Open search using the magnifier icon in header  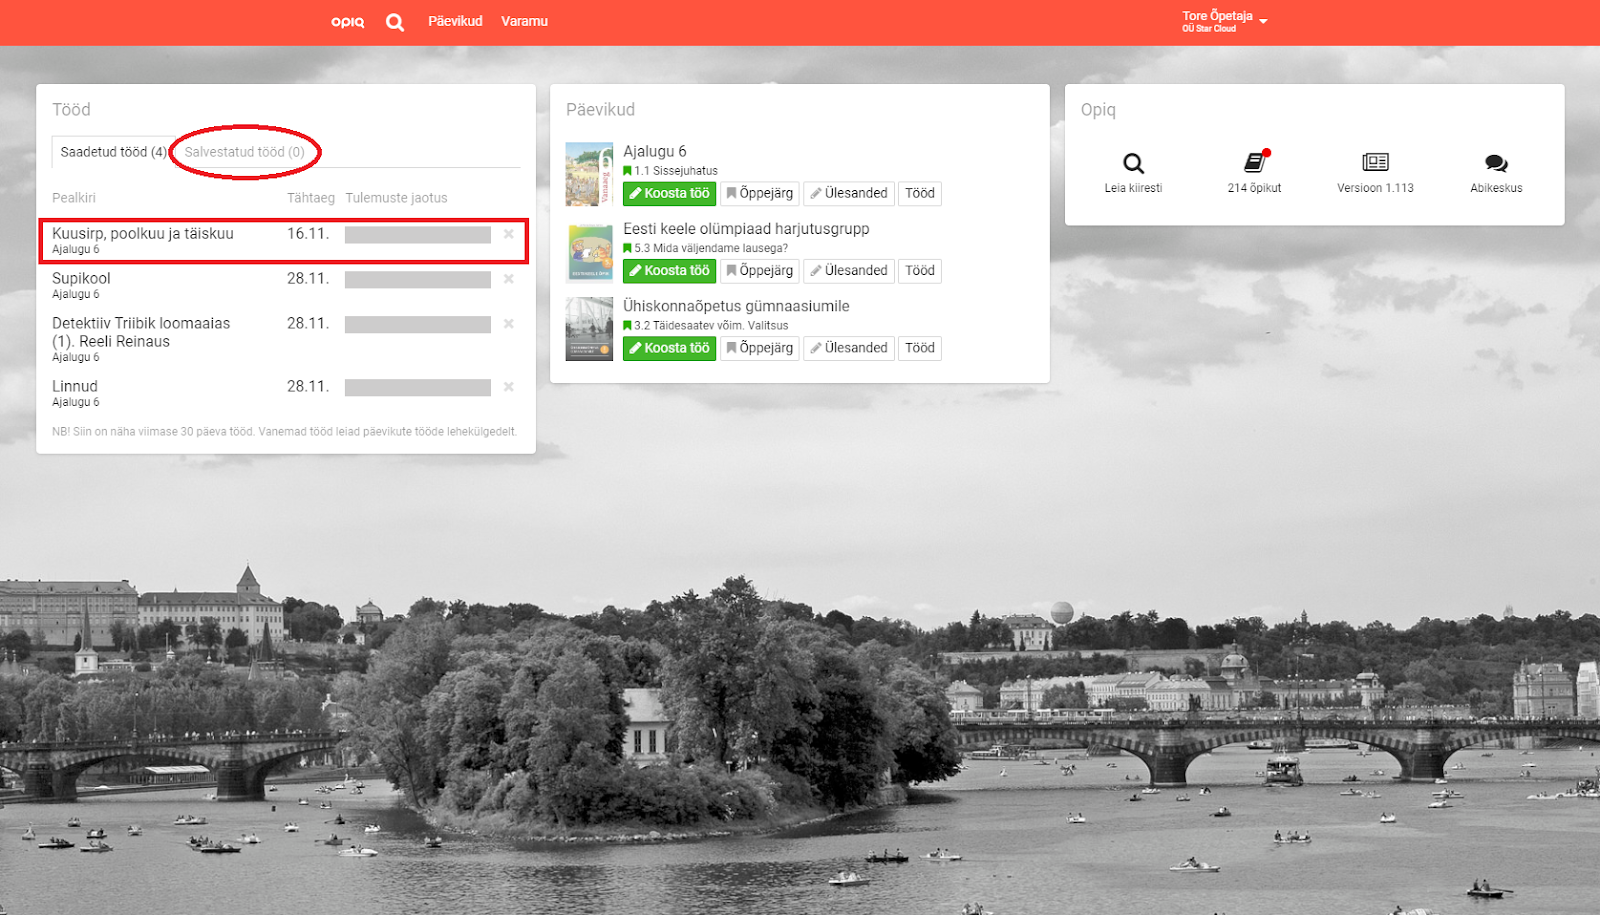[395, 22]
